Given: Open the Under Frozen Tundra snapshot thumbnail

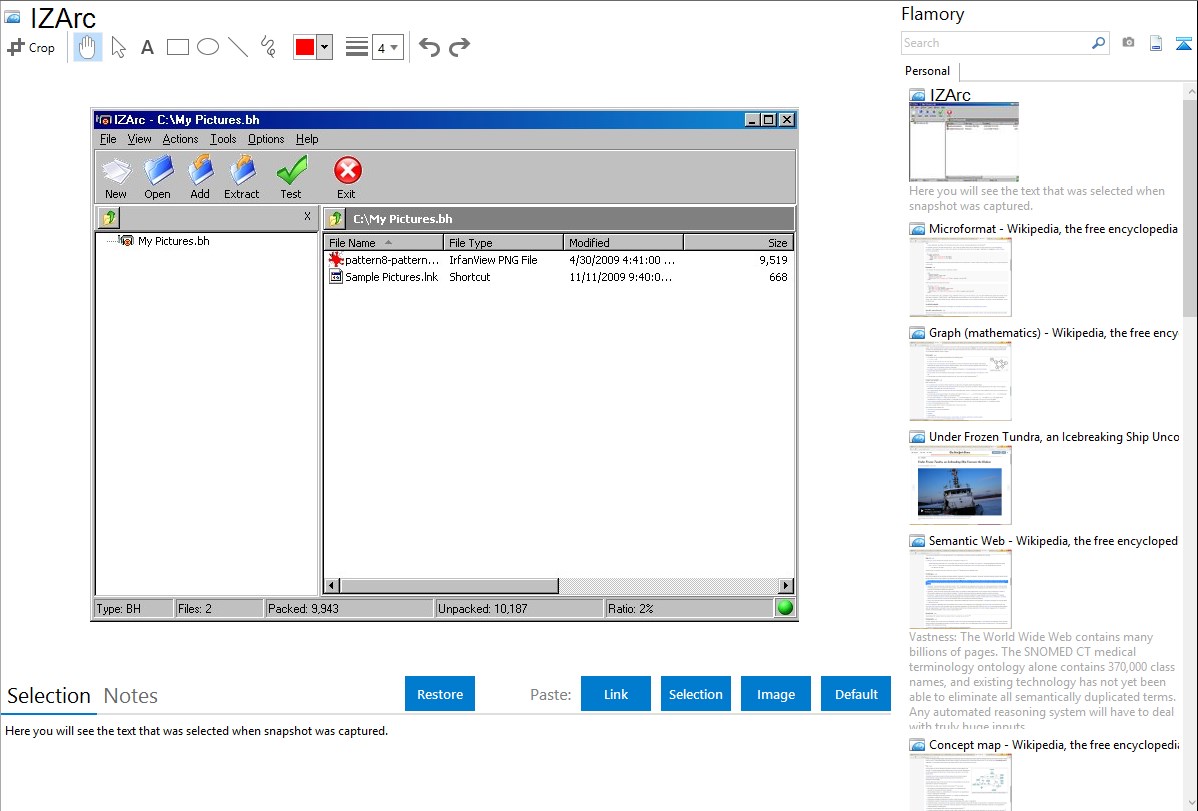Looking at the screenshot, I should pos(960,484).
